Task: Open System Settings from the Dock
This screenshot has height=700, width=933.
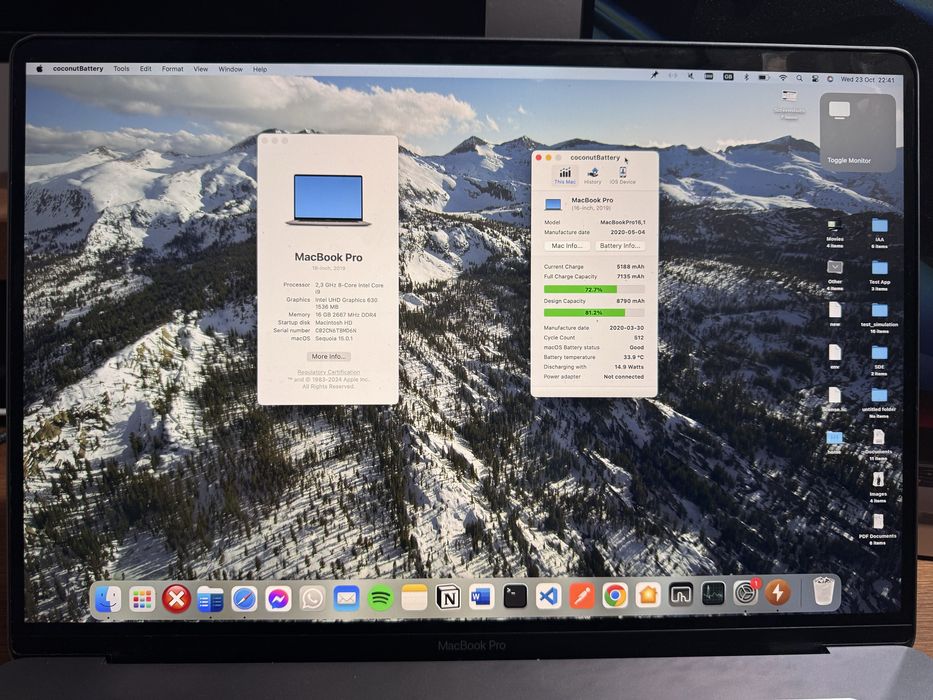Action: [x=745, y=593]
